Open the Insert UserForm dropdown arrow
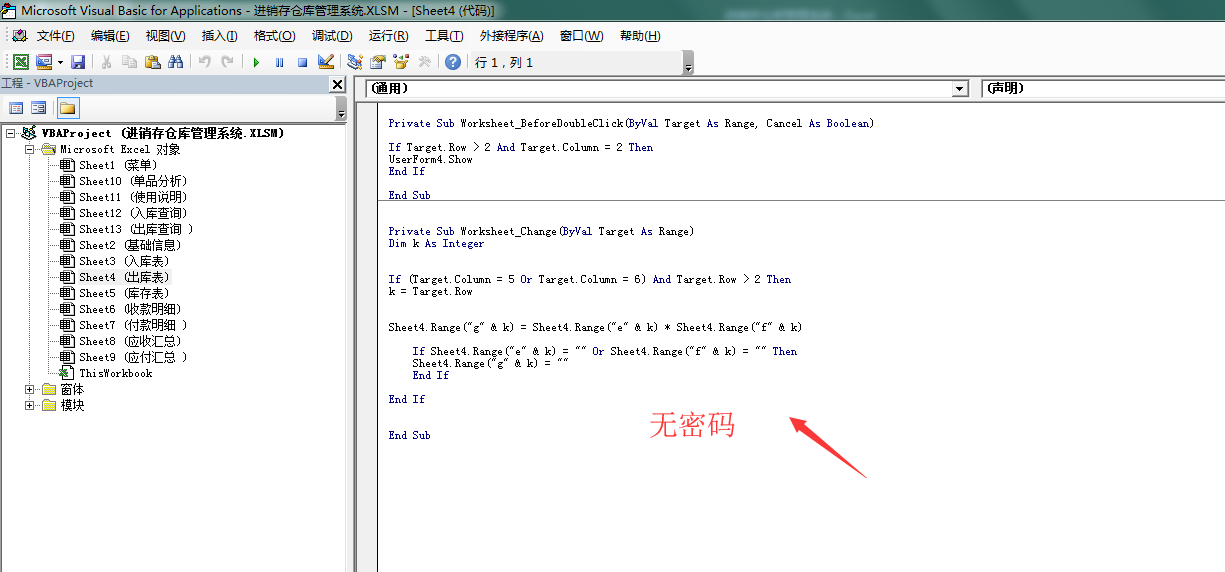Image resolution: width=1225 pixels, height=572 pixels. [x=59, y=62]
